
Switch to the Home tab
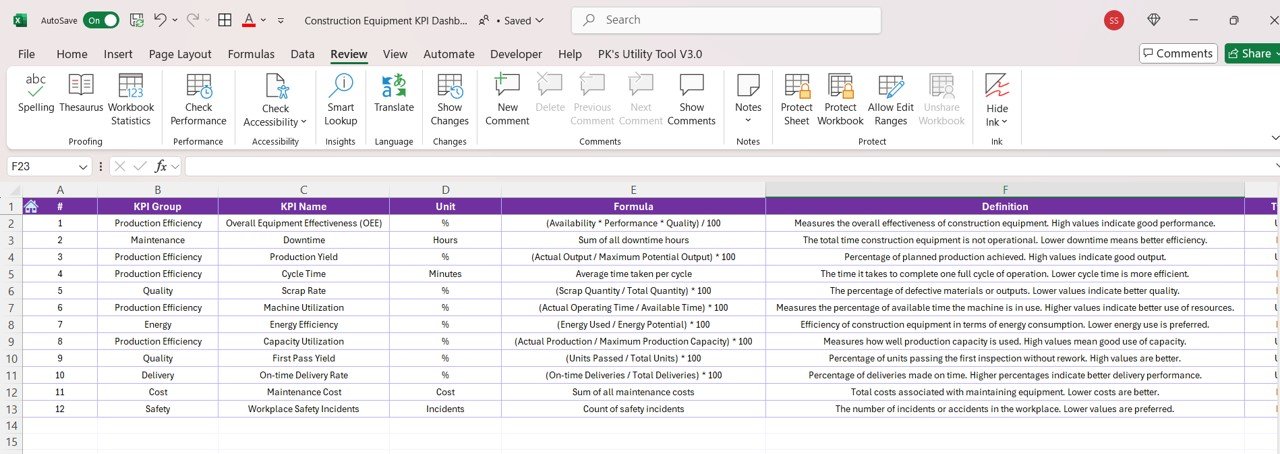(72, 54)
